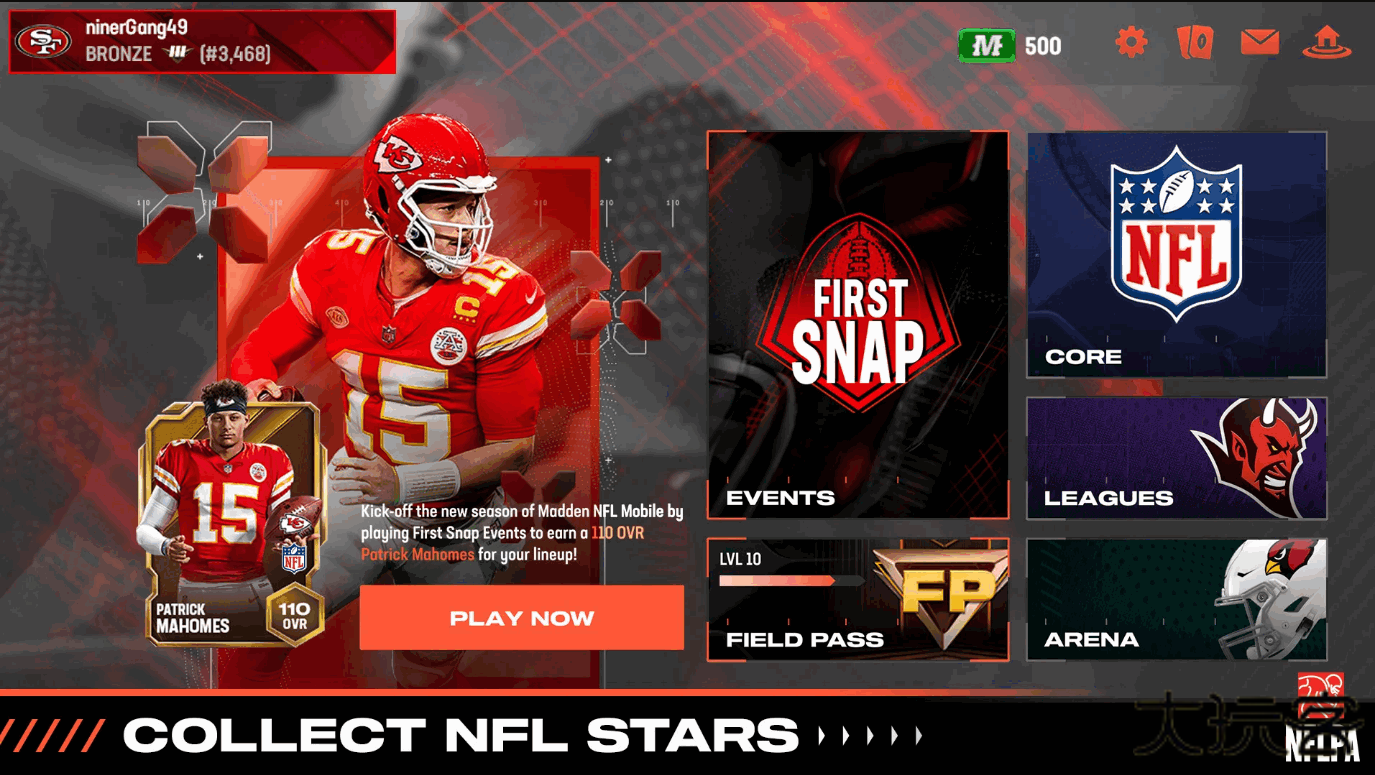Viewport: 1375px width, 775px height.
Task: Click the home stadium upload icon
Action: point(1326,42)
